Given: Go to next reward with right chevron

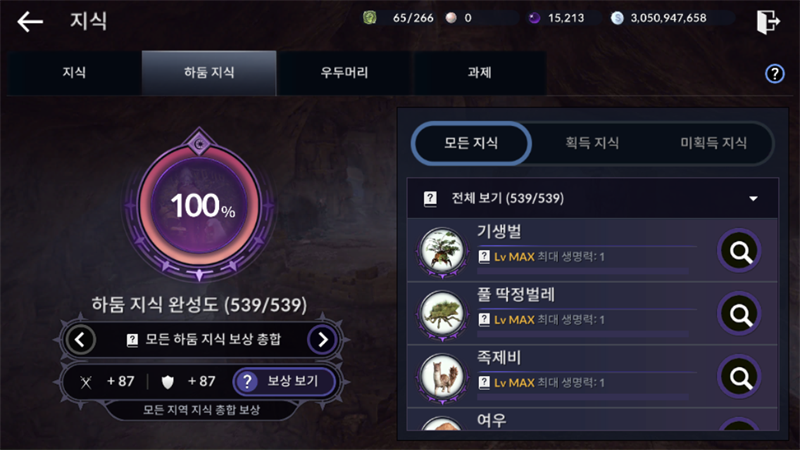Looking at the screenshot, I should pos(322,340).
